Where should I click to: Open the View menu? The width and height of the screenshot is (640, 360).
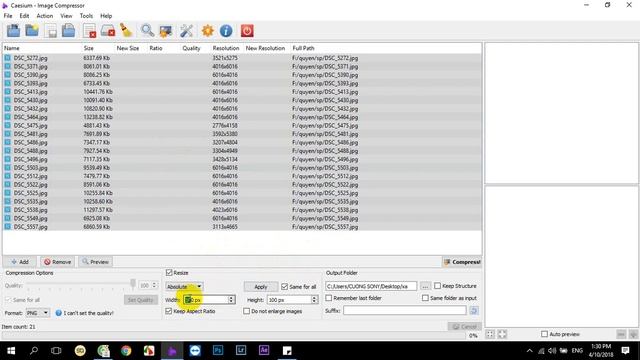tap(66, 16)
